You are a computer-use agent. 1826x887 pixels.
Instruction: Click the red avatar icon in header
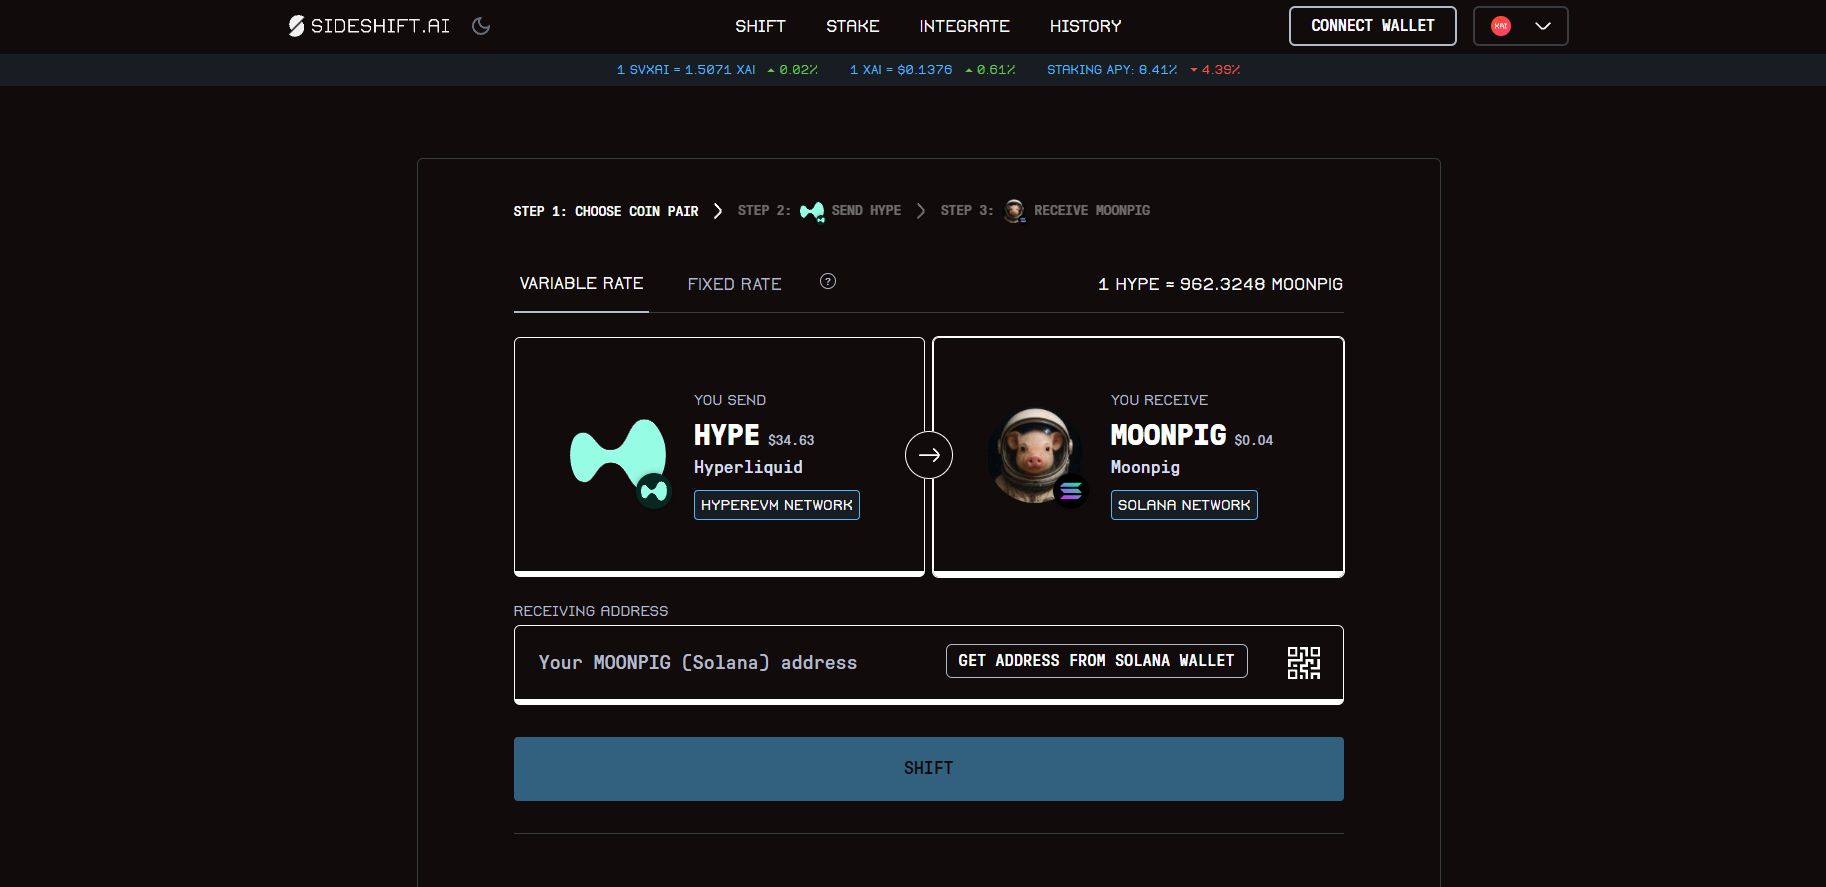[x=1501, y=26]
